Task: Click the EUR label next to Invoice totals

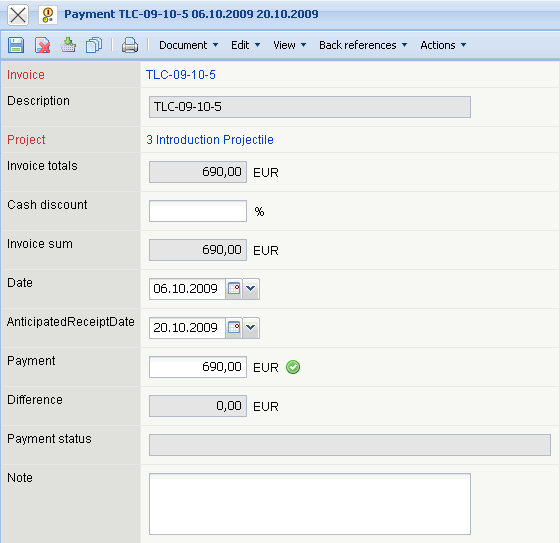Action: (x=266, y=173)
